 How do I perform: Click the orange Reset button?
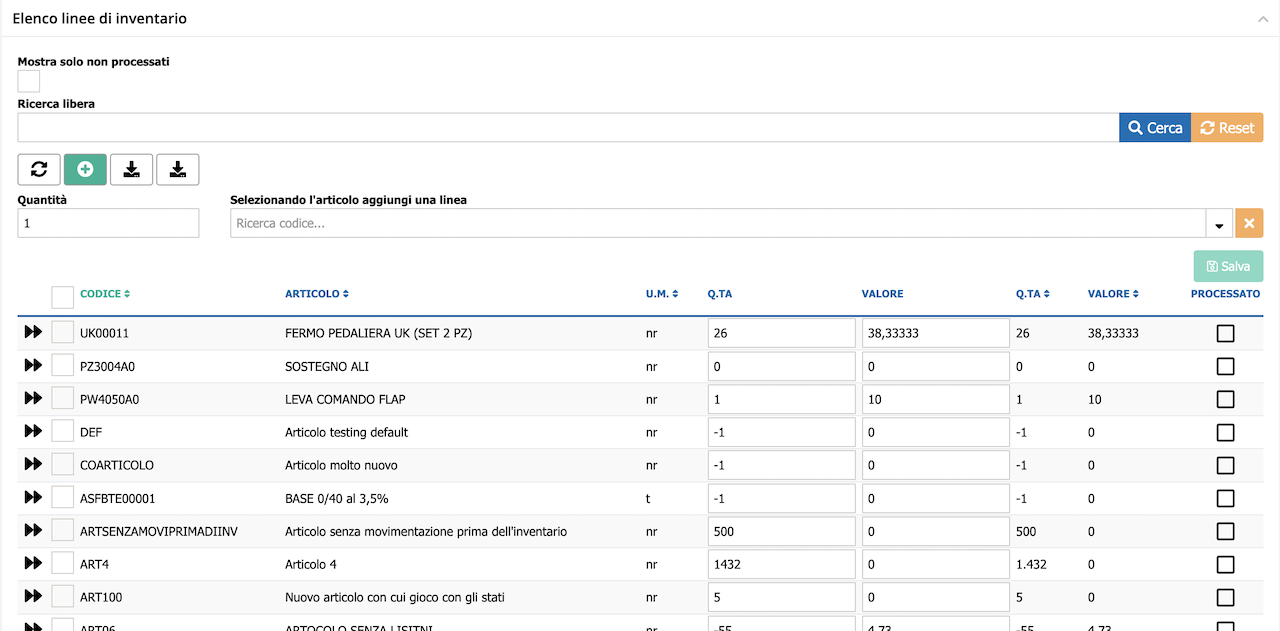pyautogui.click(x=1227, y=128)
